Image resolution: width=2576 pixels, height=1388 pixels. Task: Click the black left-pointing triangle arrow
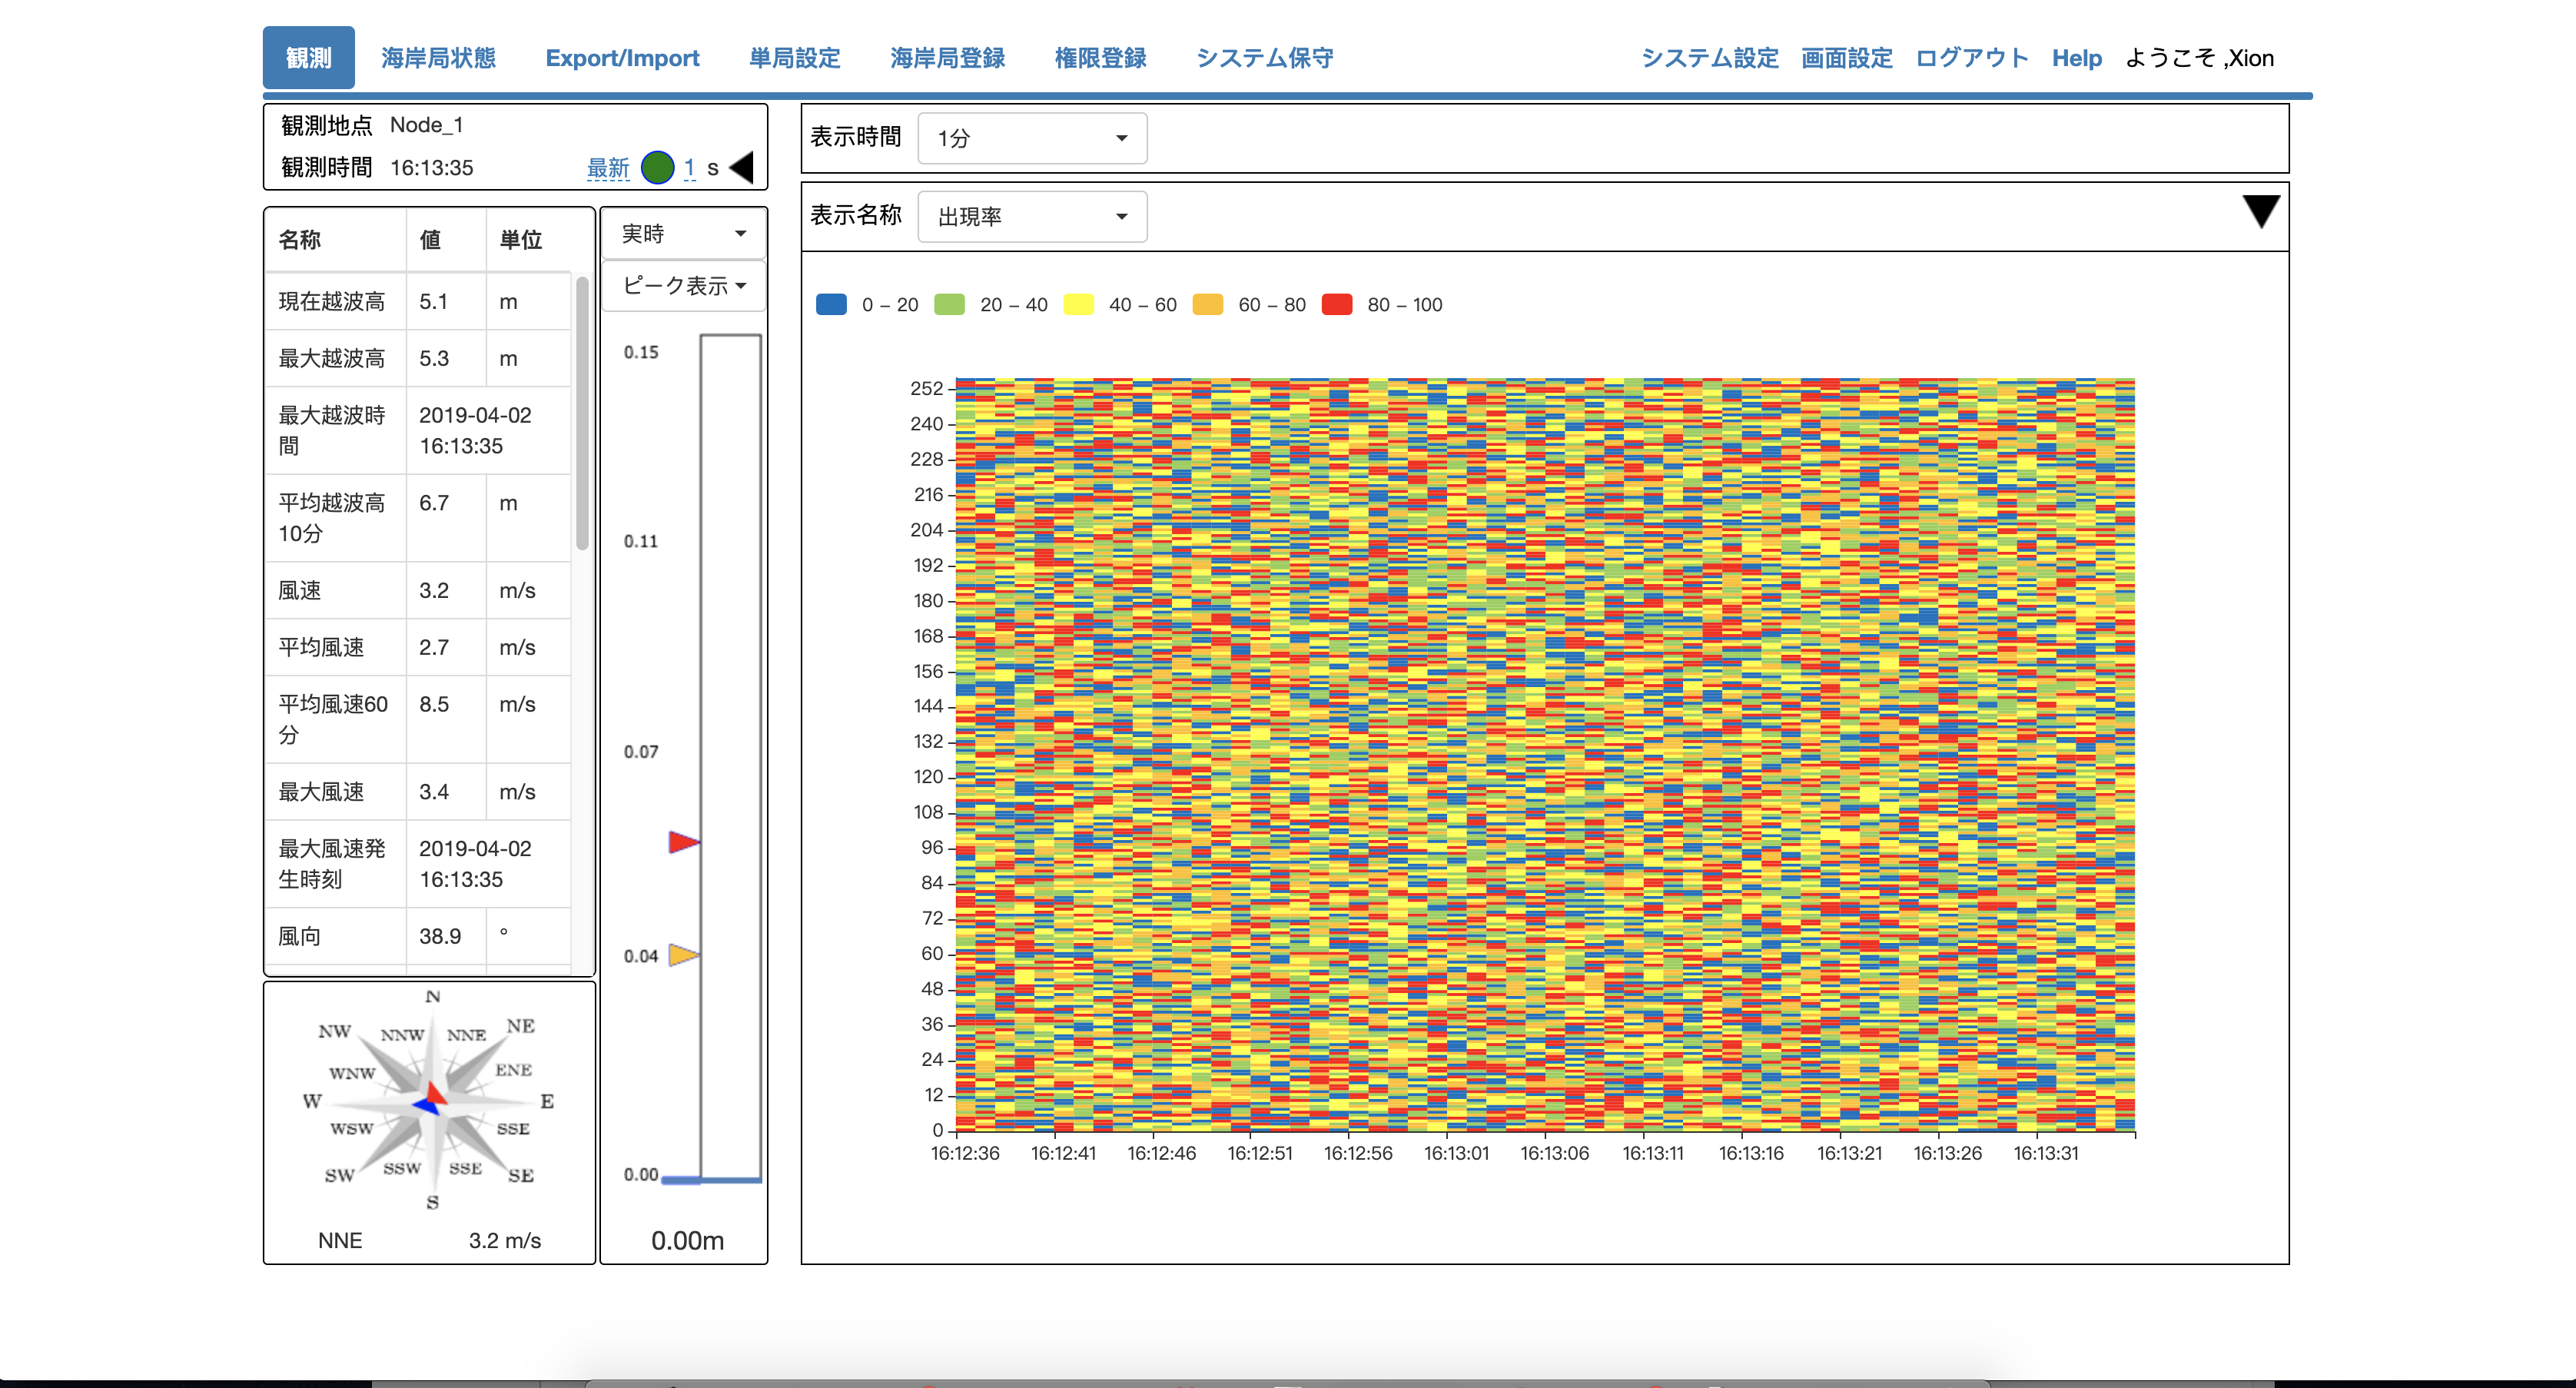(x=742, y=167)
